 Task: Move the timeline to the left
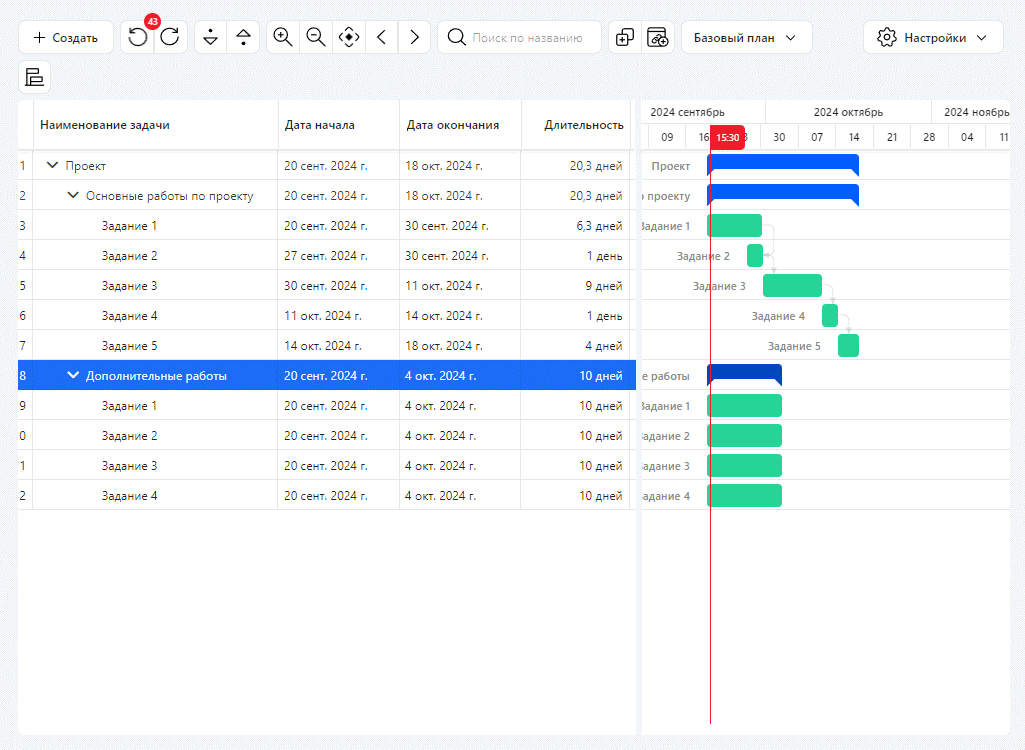pos(382,37)
